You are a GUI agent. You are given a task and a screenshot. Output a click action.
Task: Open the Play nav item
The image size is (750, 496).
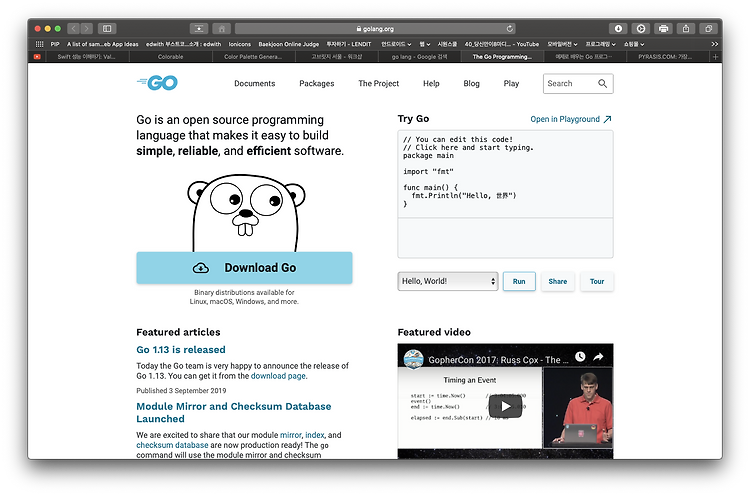pyautogui.click(x=511, y=84)
